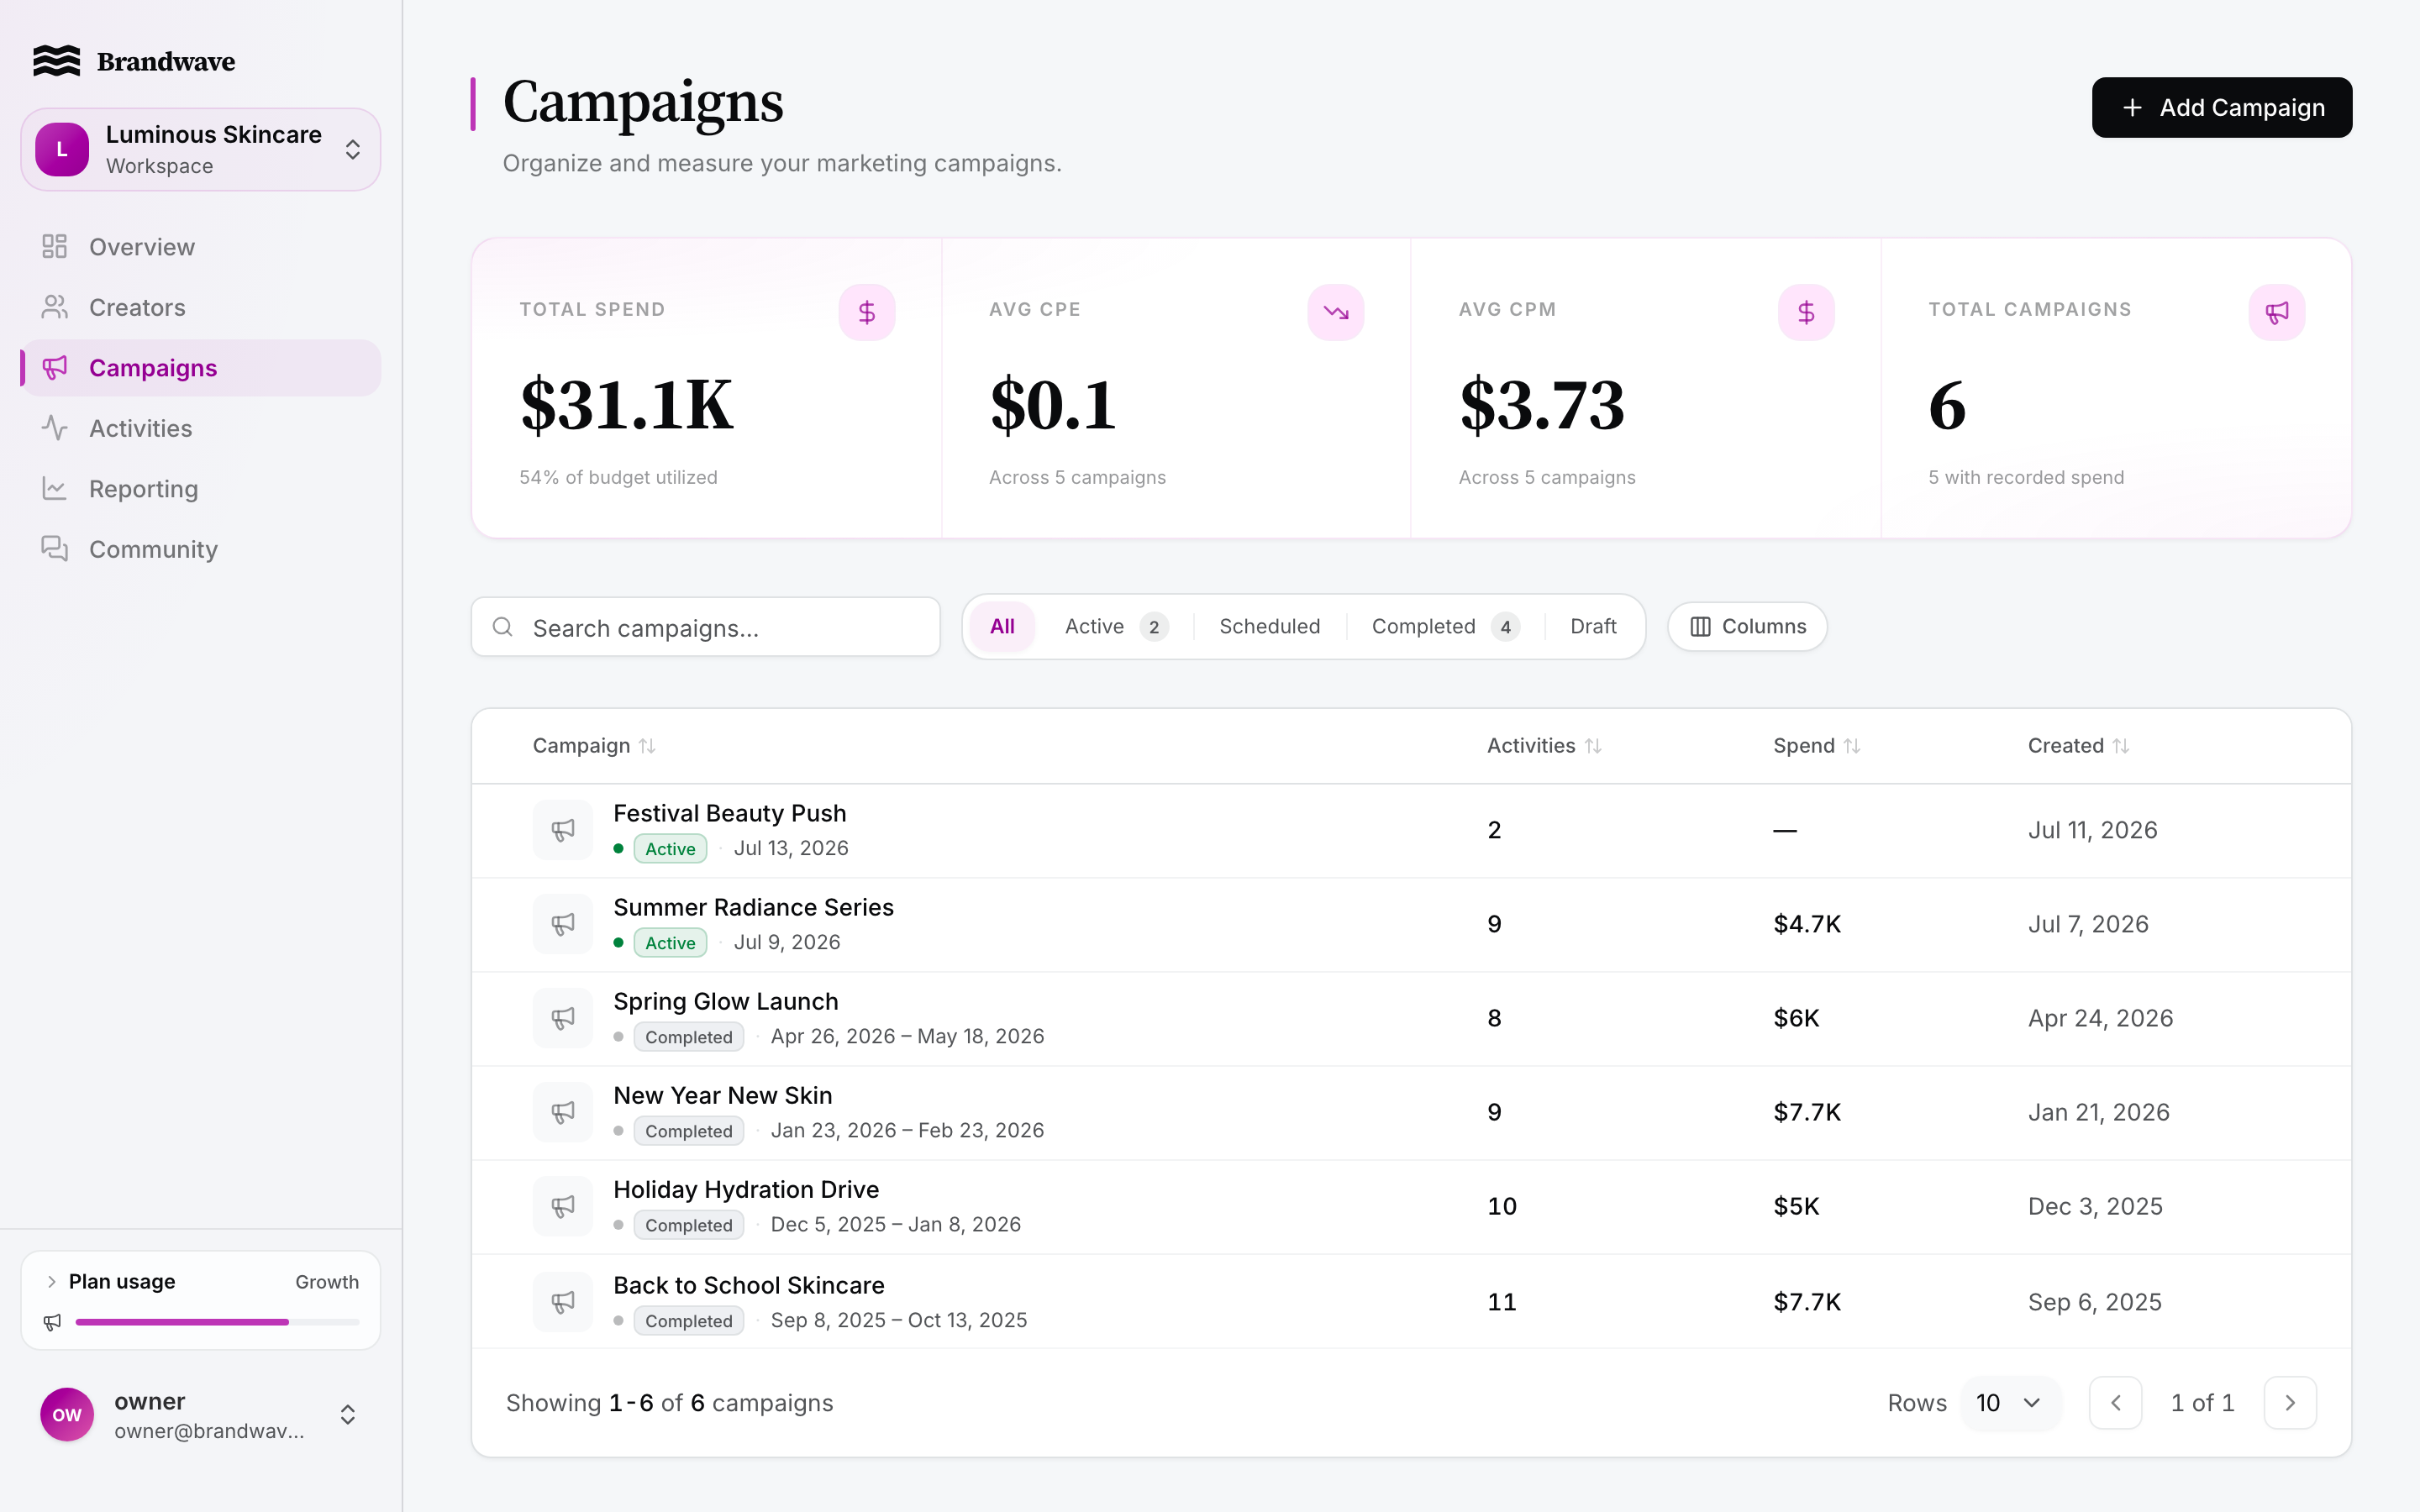Click the owner OW avatar
Image resolution: width=2420 pixels, height=1512 pixels.
click(67, 1414)
